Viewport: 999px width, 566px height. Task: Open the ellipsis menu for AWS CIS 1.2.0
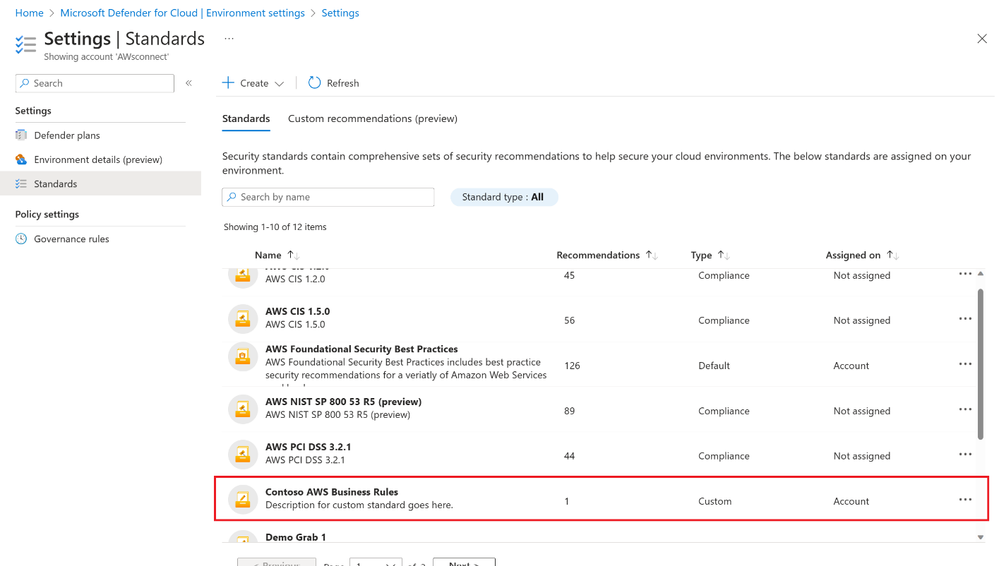(x=965, y=274)
